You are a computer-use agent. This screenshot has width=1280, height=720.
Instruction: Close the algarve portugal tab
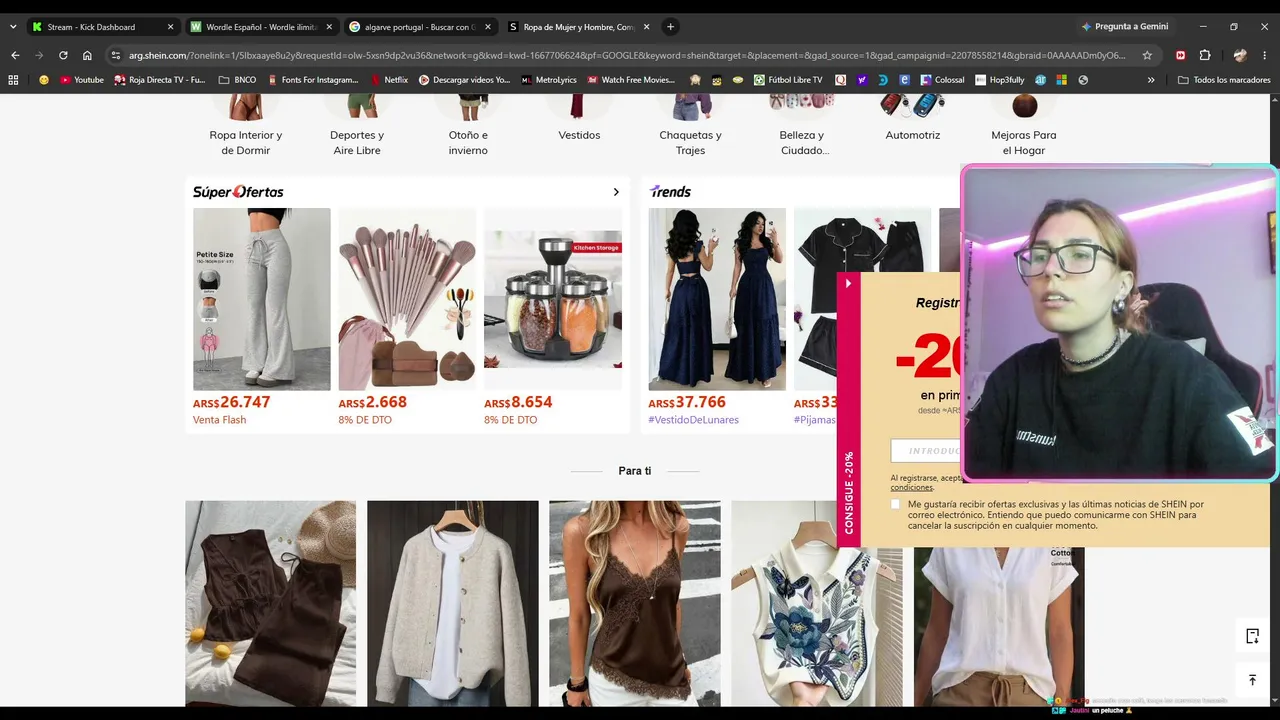488,27
